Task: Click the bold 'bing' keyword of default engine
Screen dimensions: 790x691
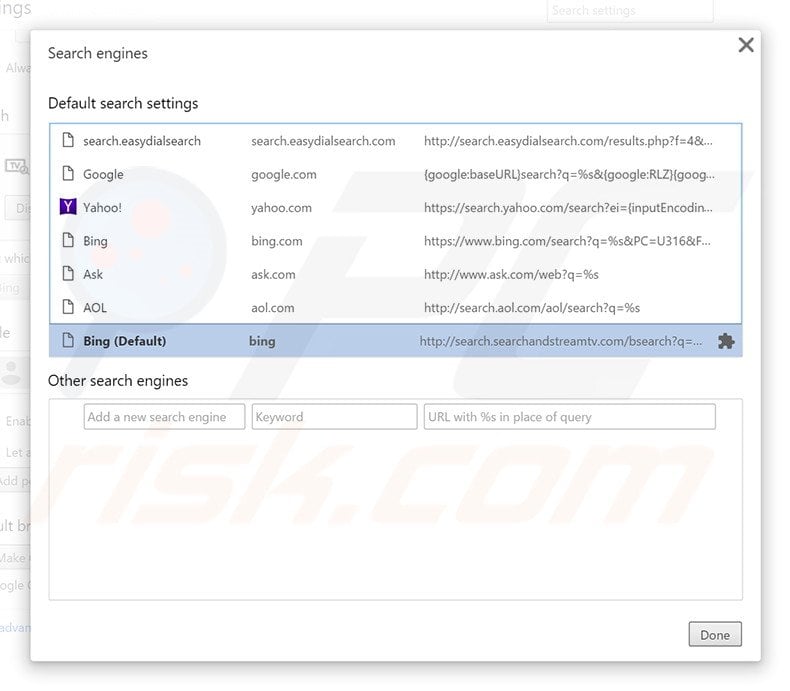Action: tap(262, 341)
